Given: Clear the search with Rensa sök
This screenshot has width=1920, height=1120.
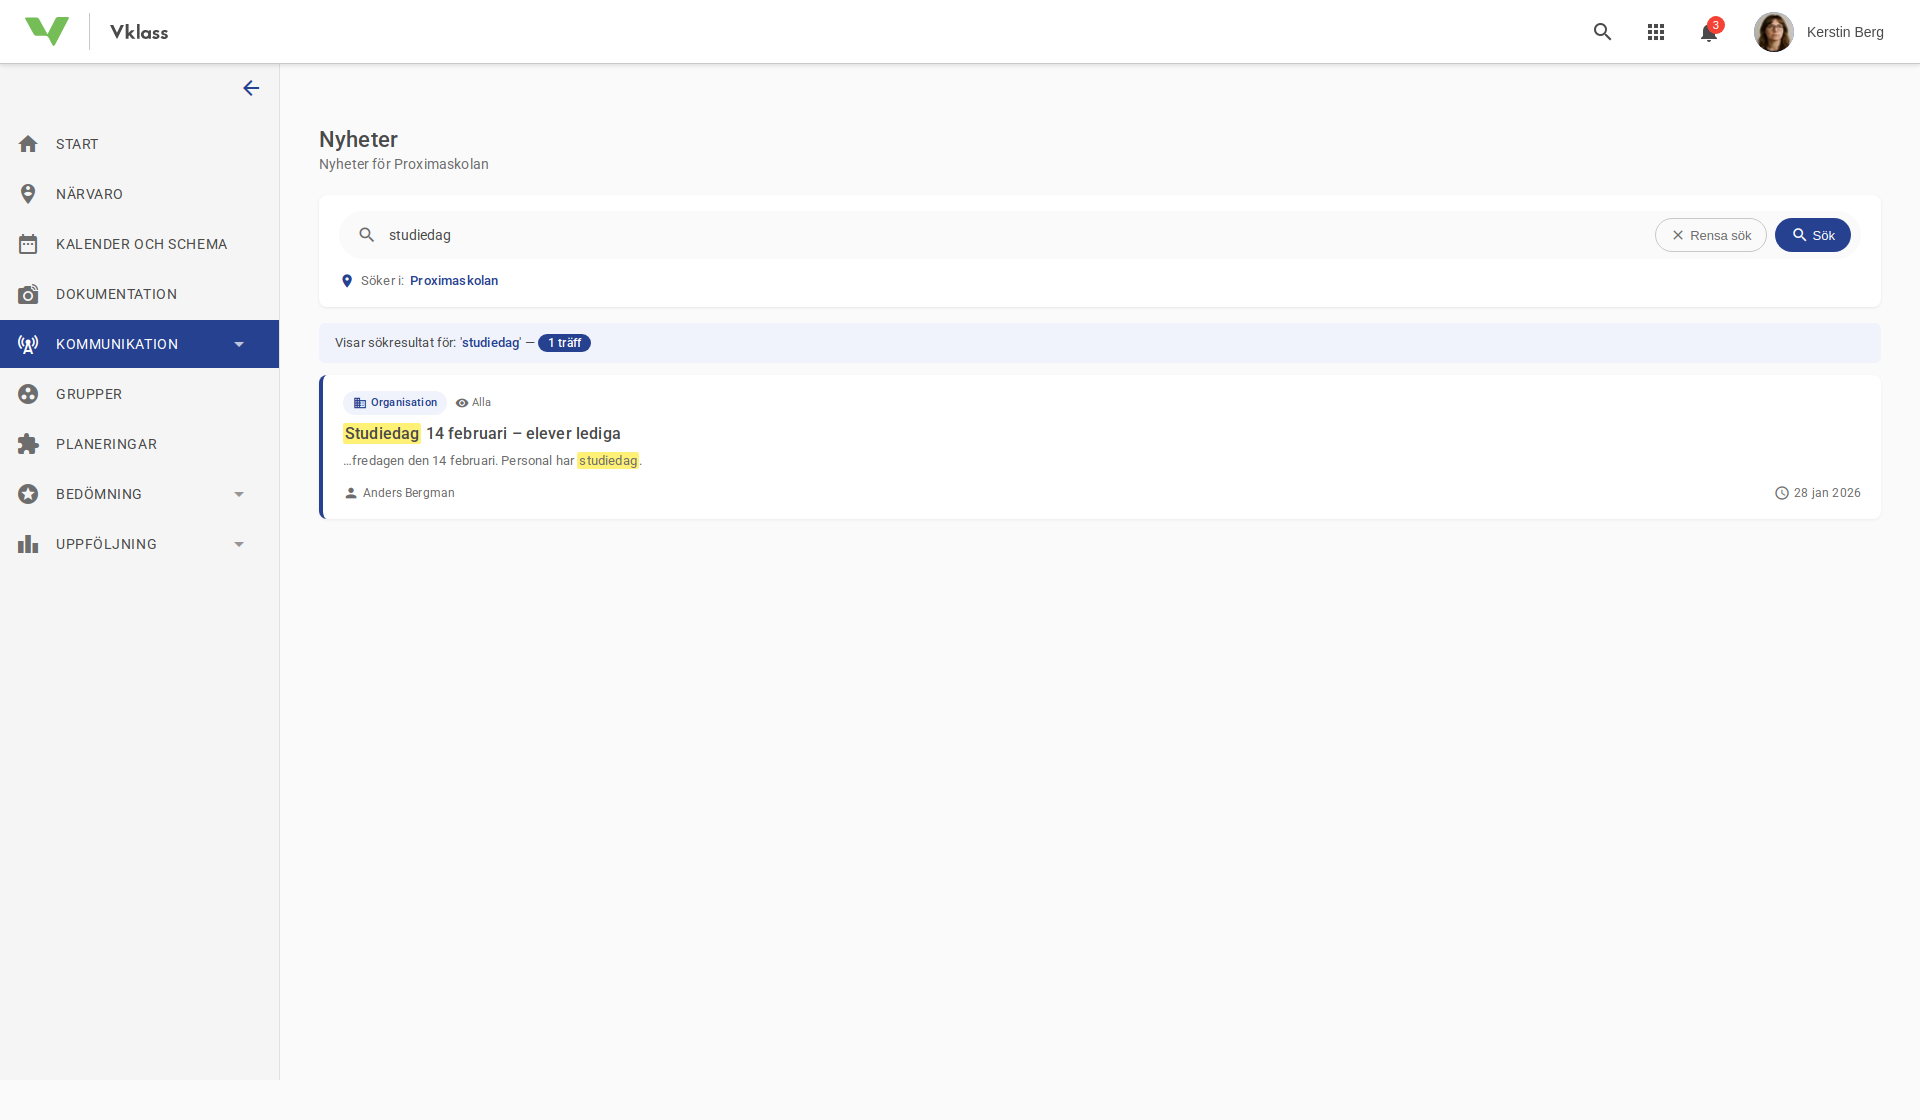Looking at the screenshot, I should [x=1711, y=234].
